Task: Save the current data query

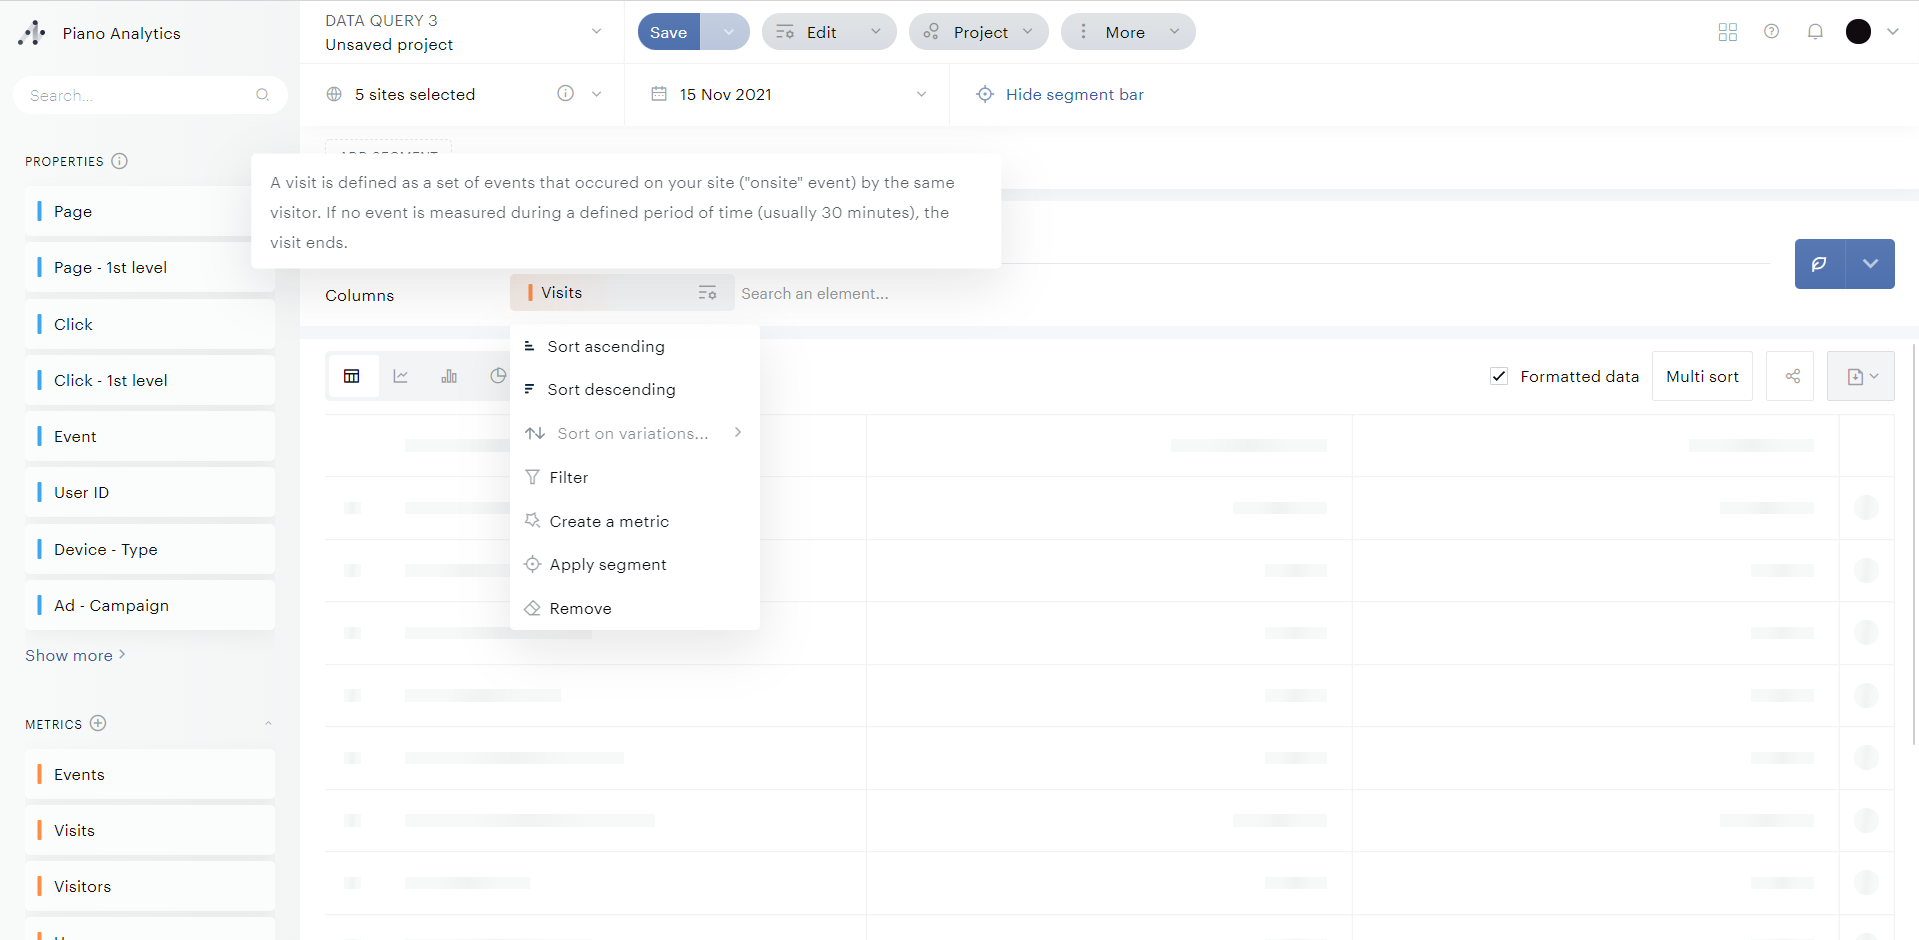Action: 668,31
